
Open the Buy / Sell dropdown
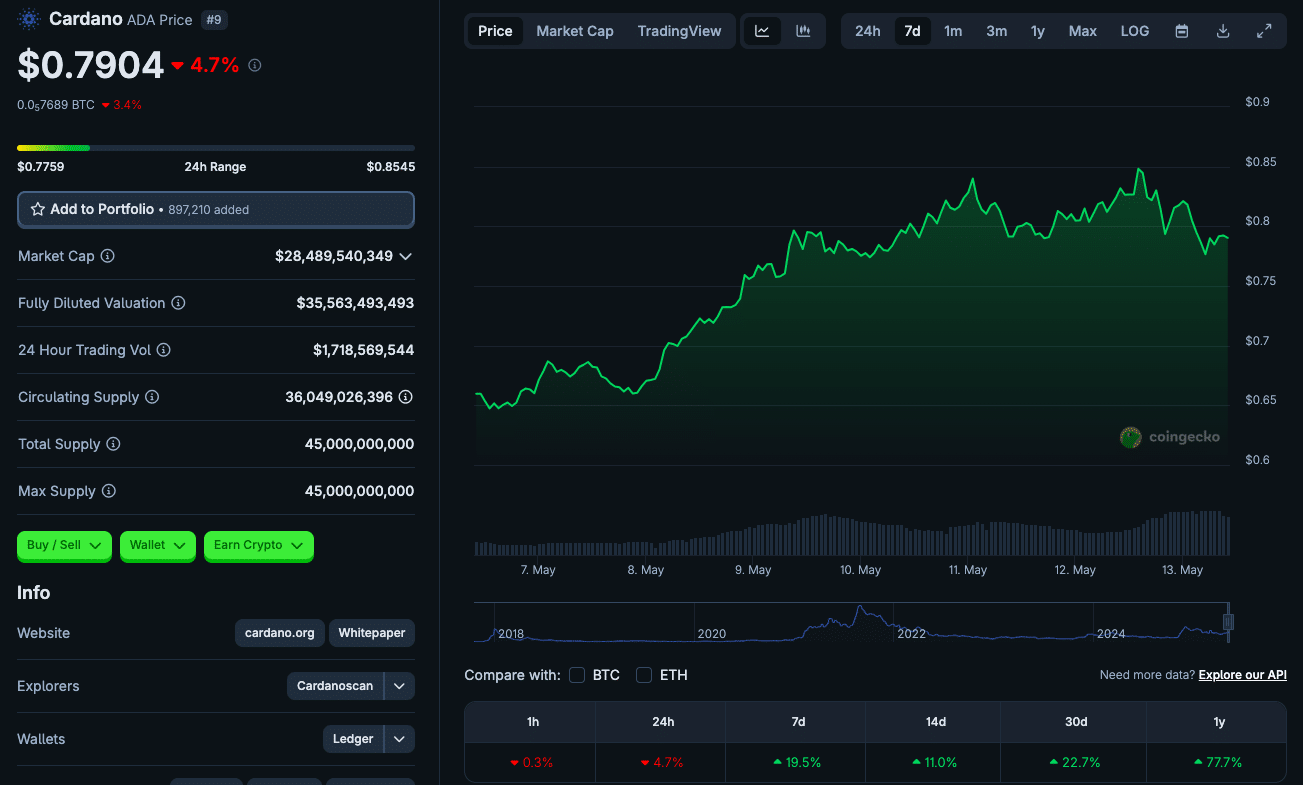tap(64, 545)
